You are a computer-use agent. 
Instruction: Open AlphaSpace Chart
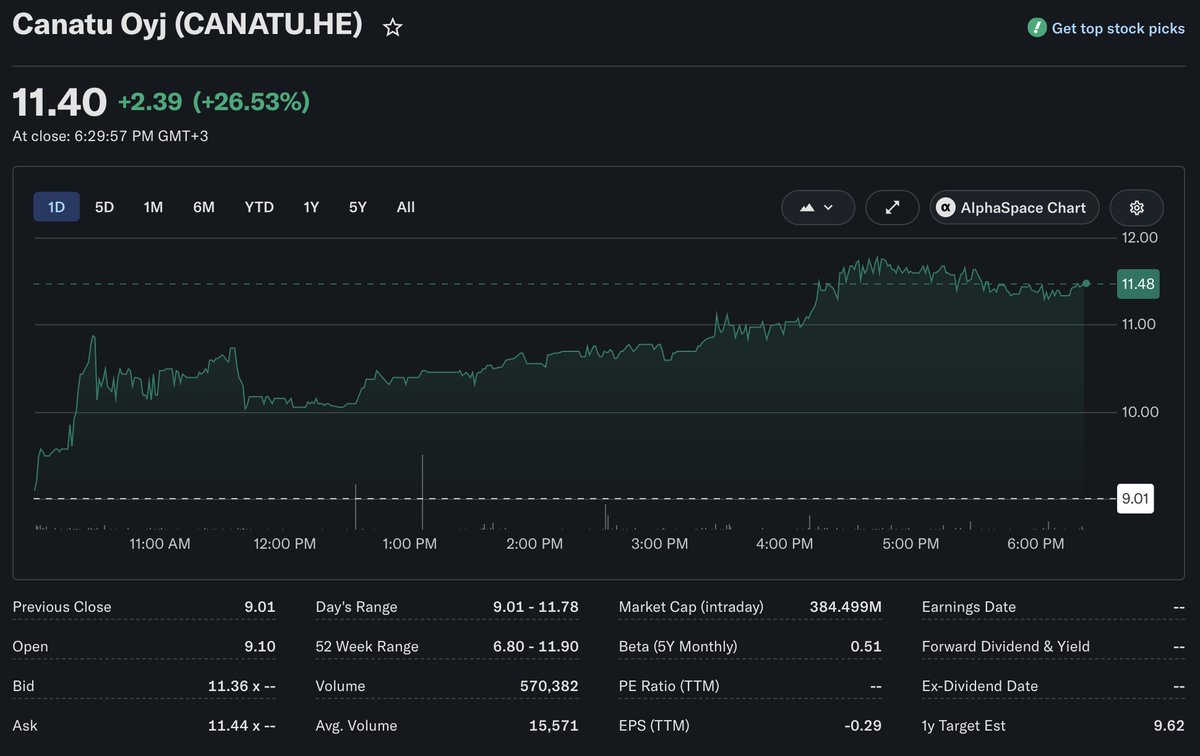(1015, 208)
